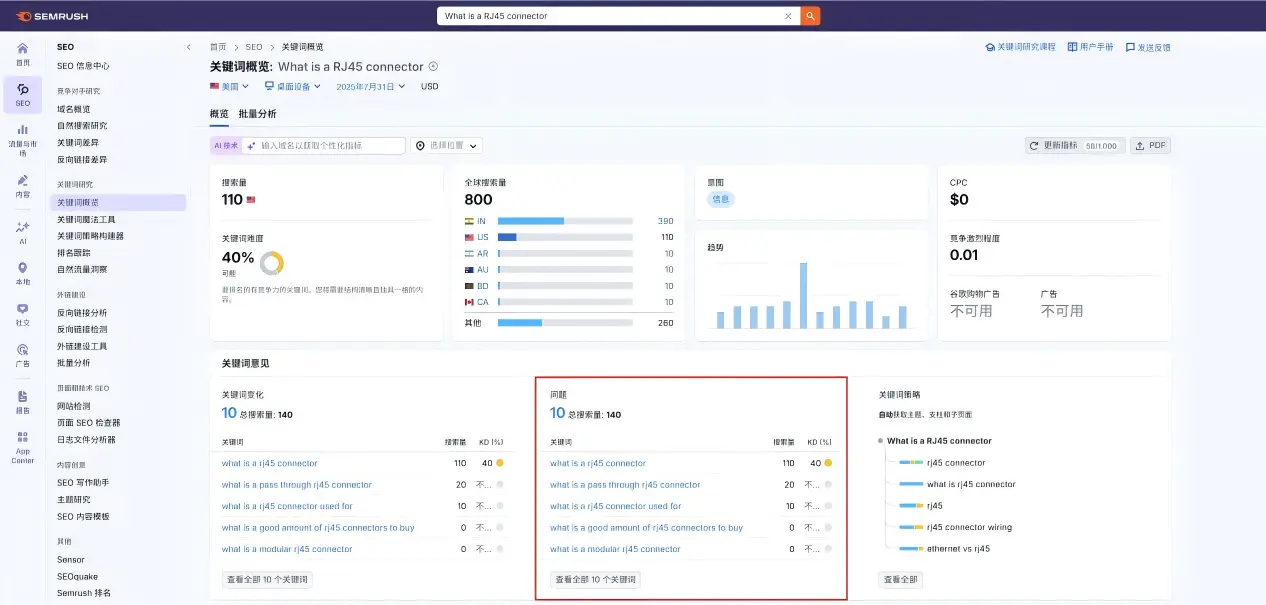Click 更新指标 refresh button
Image resolution: width=1266 pixels, height=605 pixels.
point(1075,145)
